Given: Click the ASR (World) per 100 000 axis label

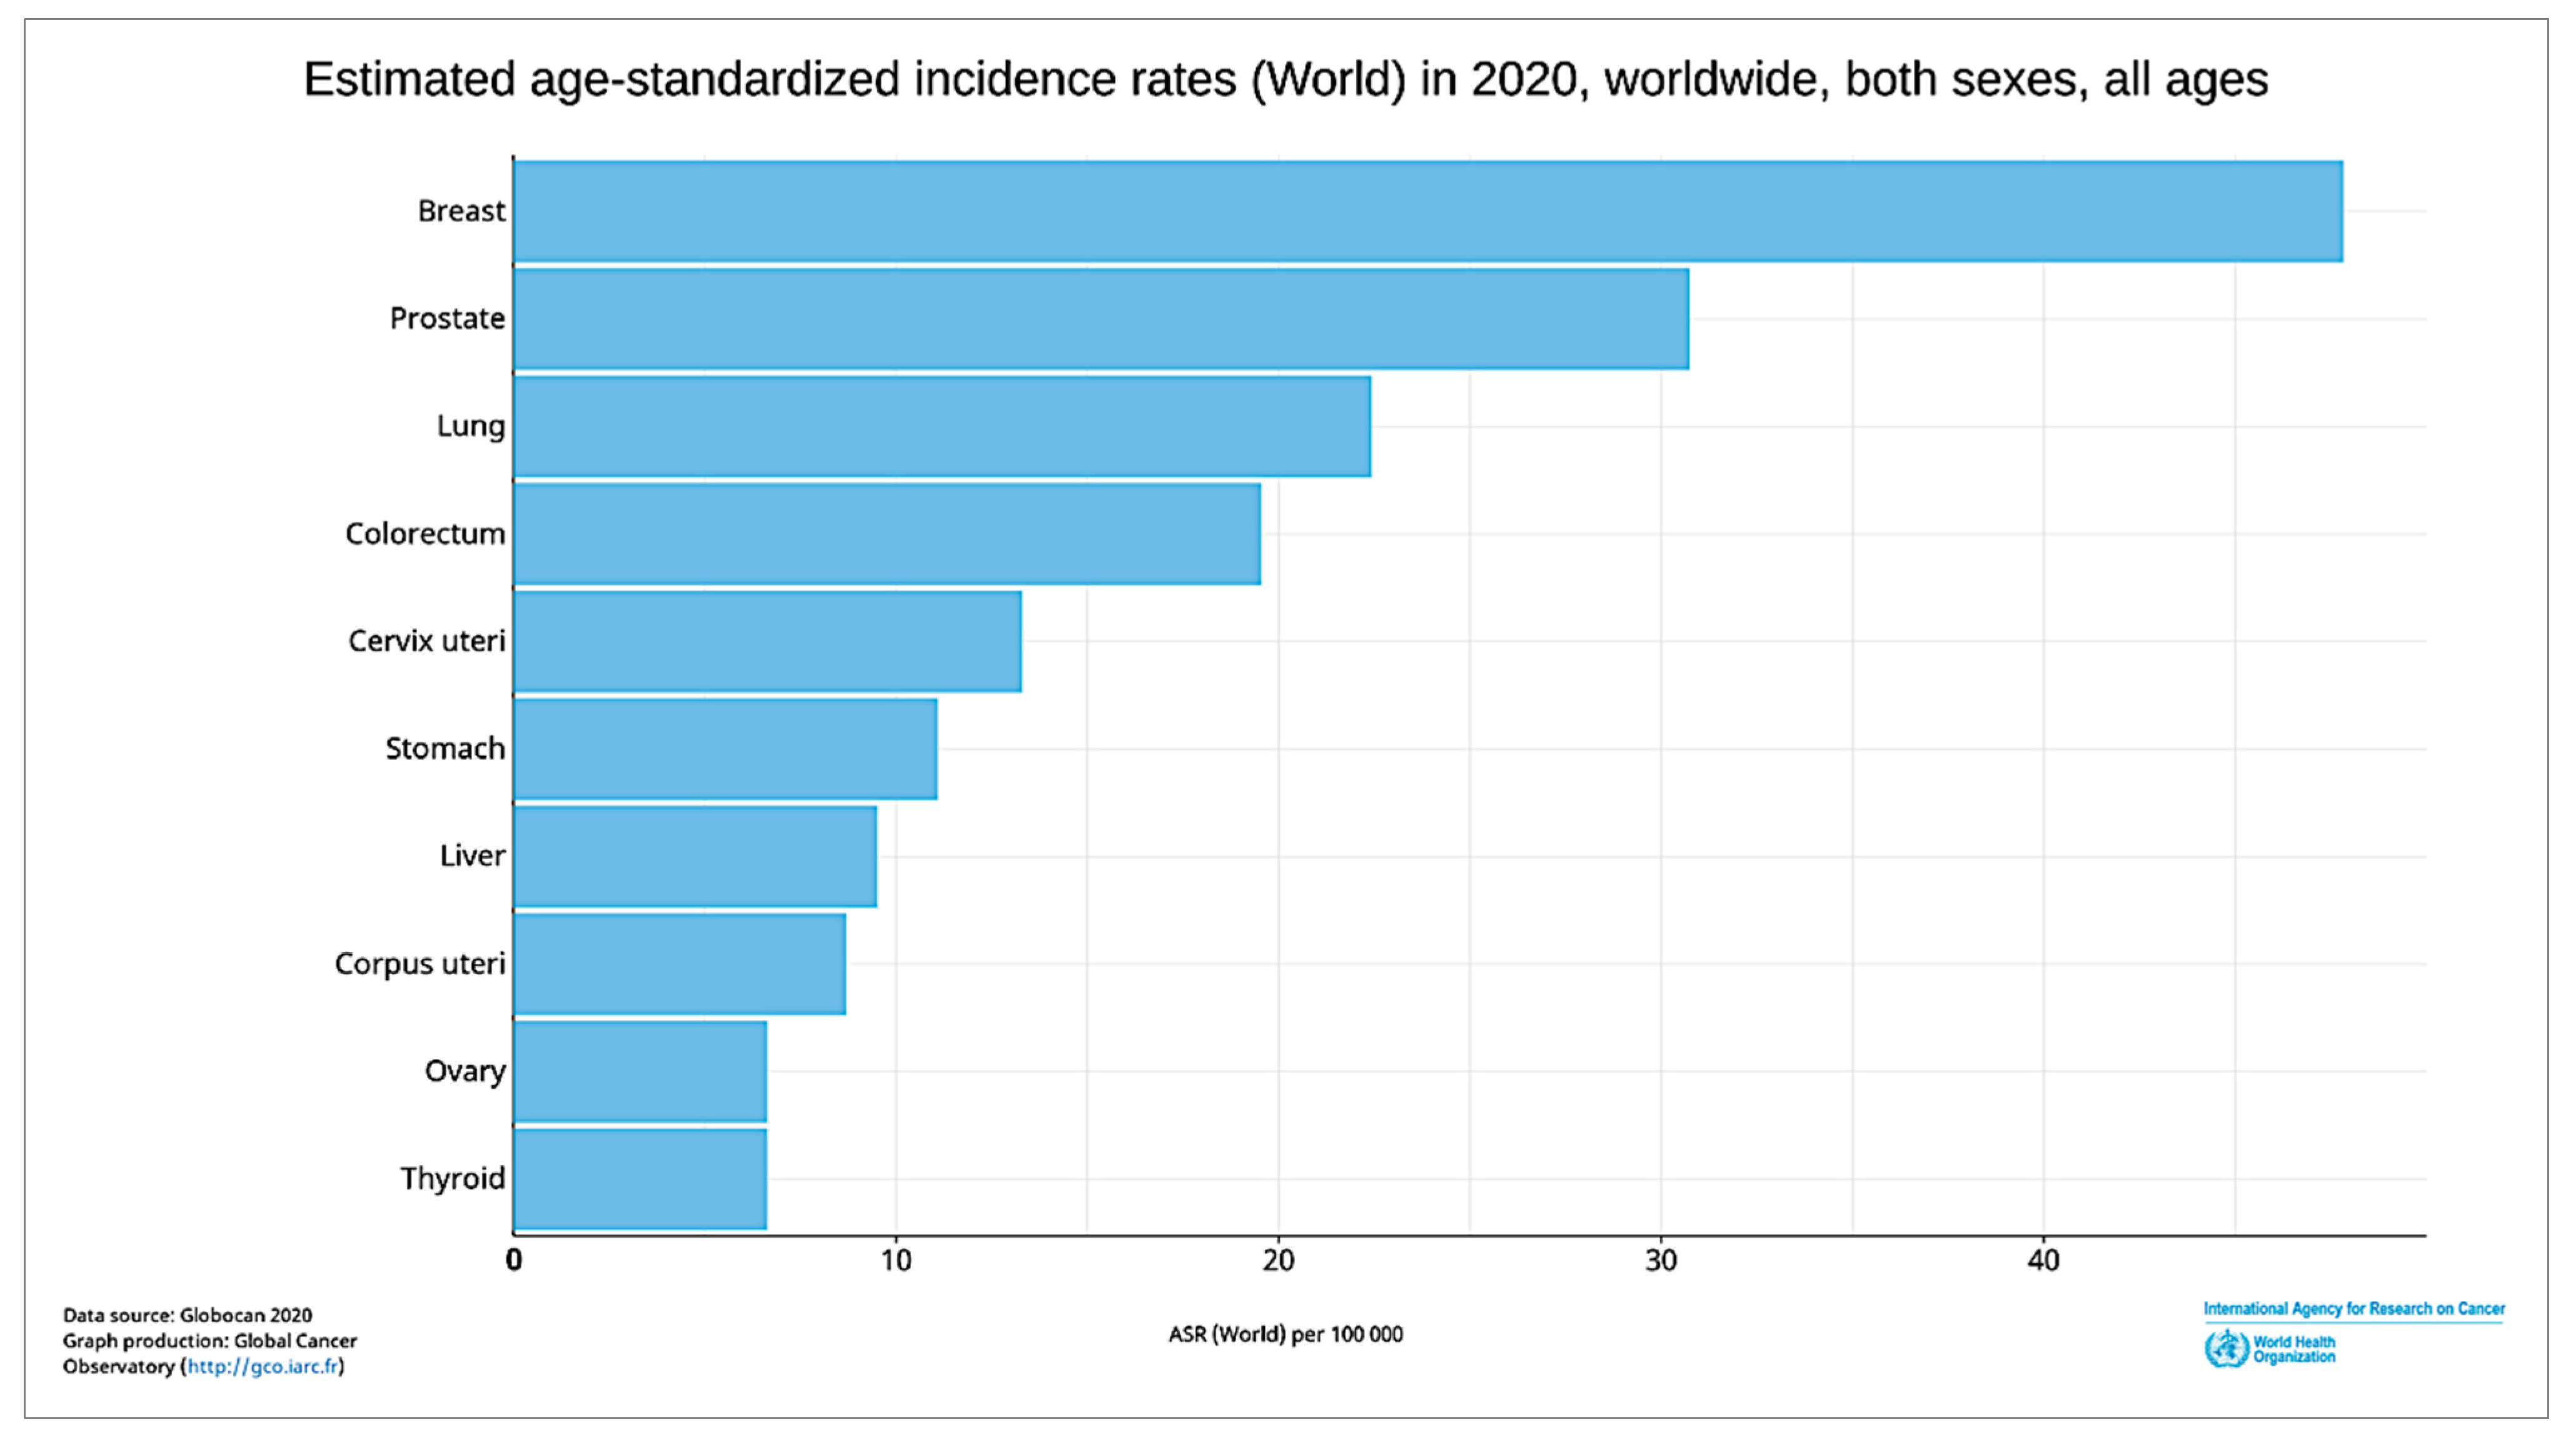Looking at the screenshot, I should (x=1285, y=1335).
